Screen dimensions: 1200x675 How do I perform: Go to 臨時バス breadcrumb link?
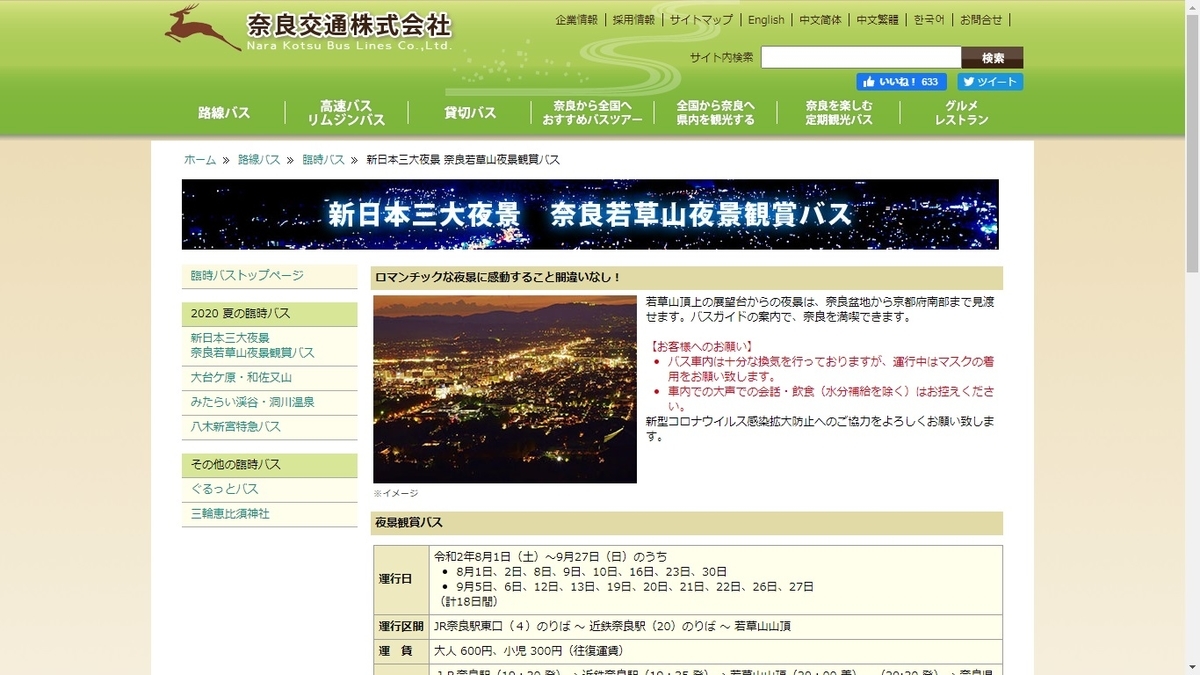click(323, 160)
